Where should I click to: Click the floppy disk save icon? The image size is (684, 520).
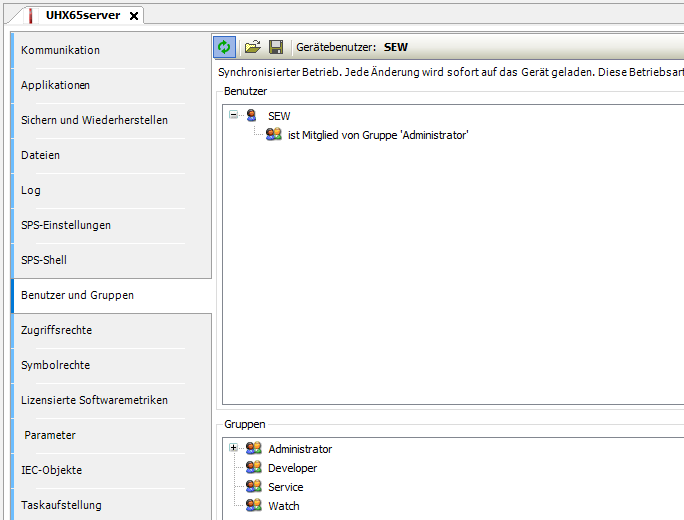(x=276, y=47)
